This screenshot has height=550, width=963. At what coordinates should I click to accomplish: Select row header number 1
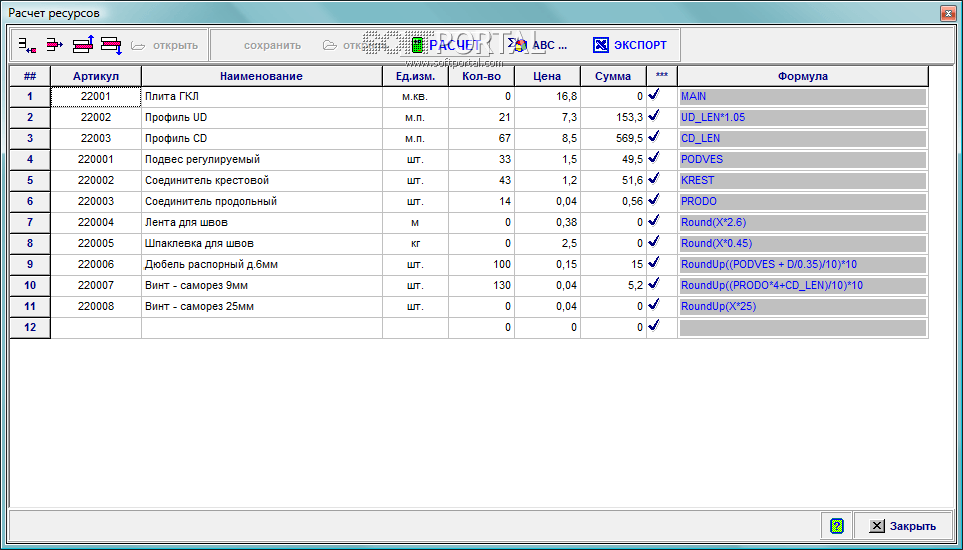tap(30, 97)
